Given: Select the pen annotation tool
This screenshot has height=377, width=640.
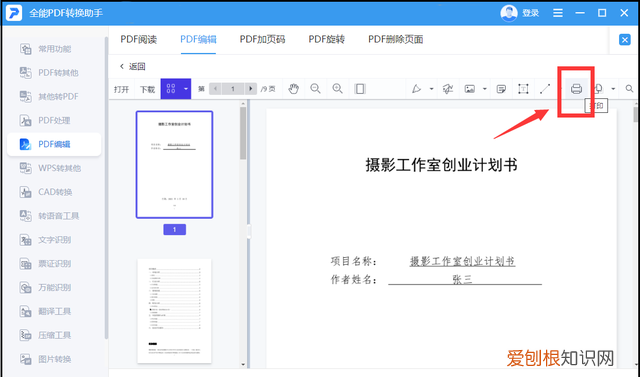Looking at the screenshot, I should (x=416, y=89).
